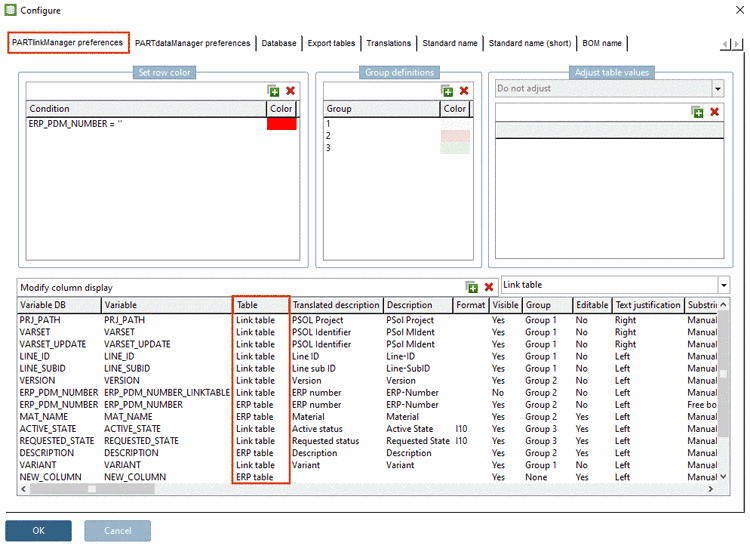
Task: Change color swatch of group 3
Action: [x=455, y=148]
